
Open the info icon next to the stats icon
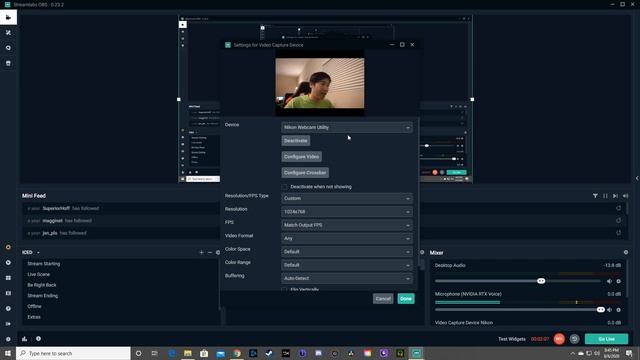click(x=38, y=339)
